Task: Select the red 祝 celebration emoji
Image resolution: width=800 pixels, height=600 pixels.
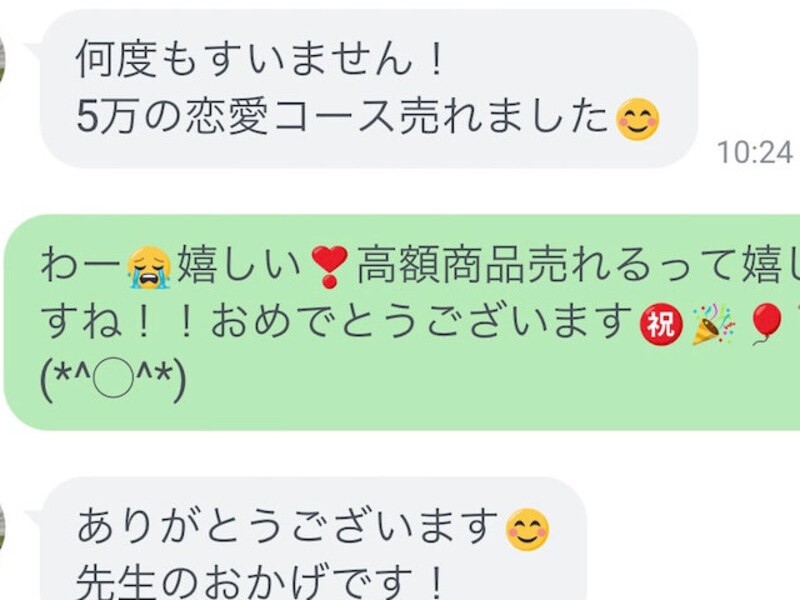Action: (661, 324)
